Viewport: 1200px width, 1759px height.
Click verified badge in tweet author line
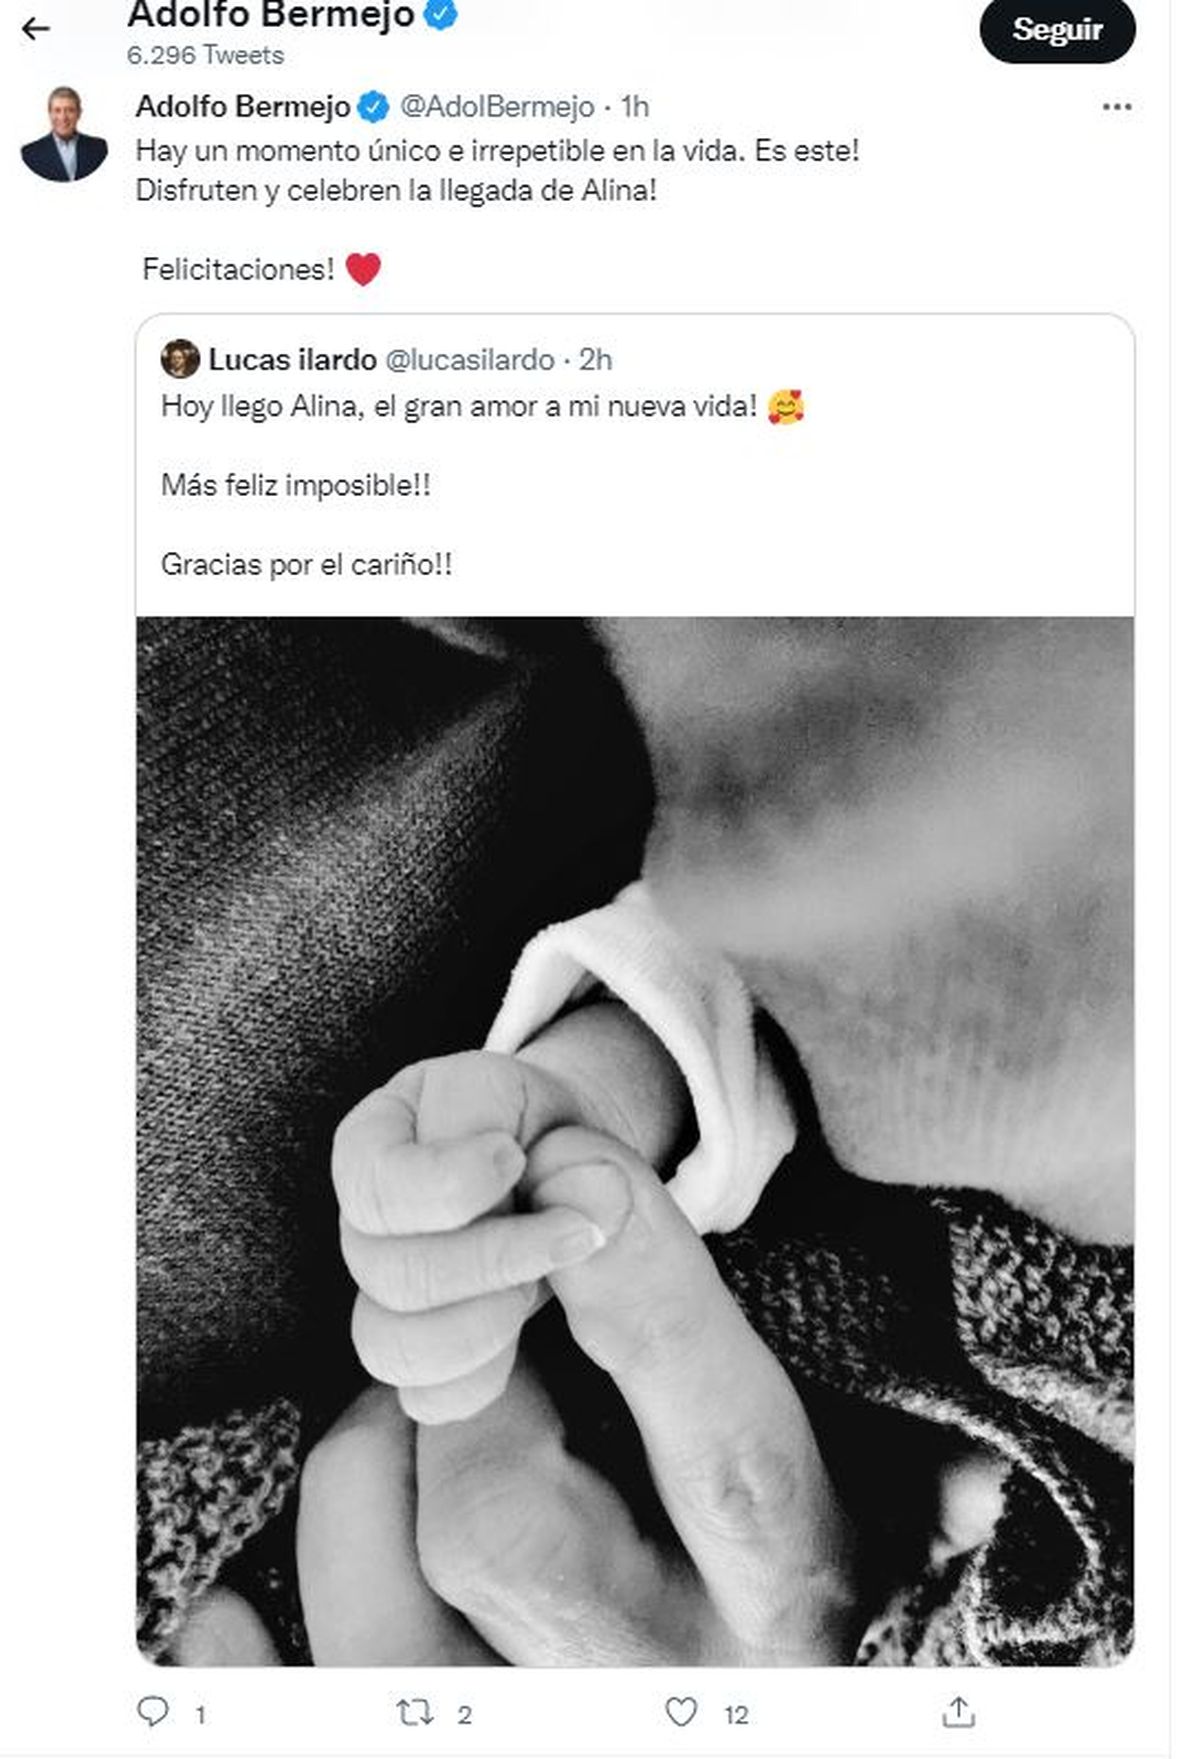pyautogui.click(x=374, y=106)
